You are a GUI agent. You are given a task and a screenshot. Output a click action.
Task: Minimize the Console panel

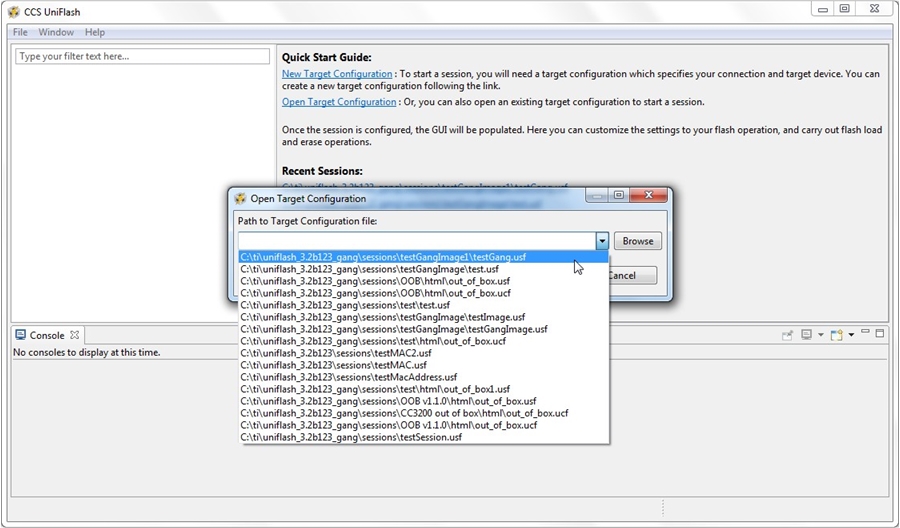coord(866,332)
